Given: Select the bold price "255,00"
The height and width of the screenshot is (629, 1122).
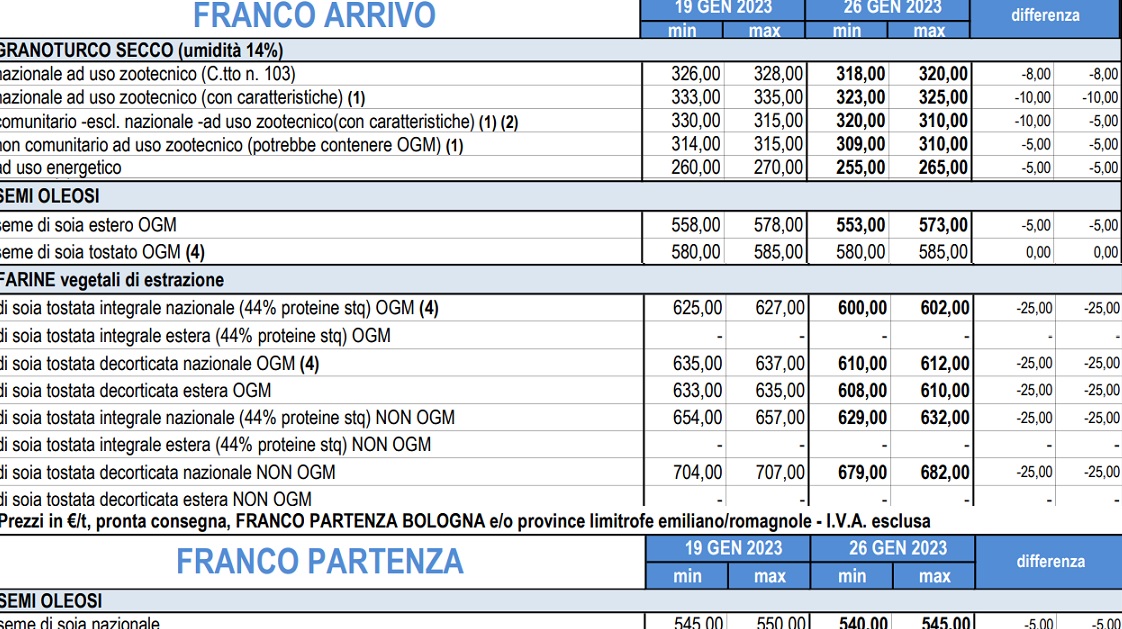Looking at the screenshot, I should pyautogui.click(x=861, y=167).
